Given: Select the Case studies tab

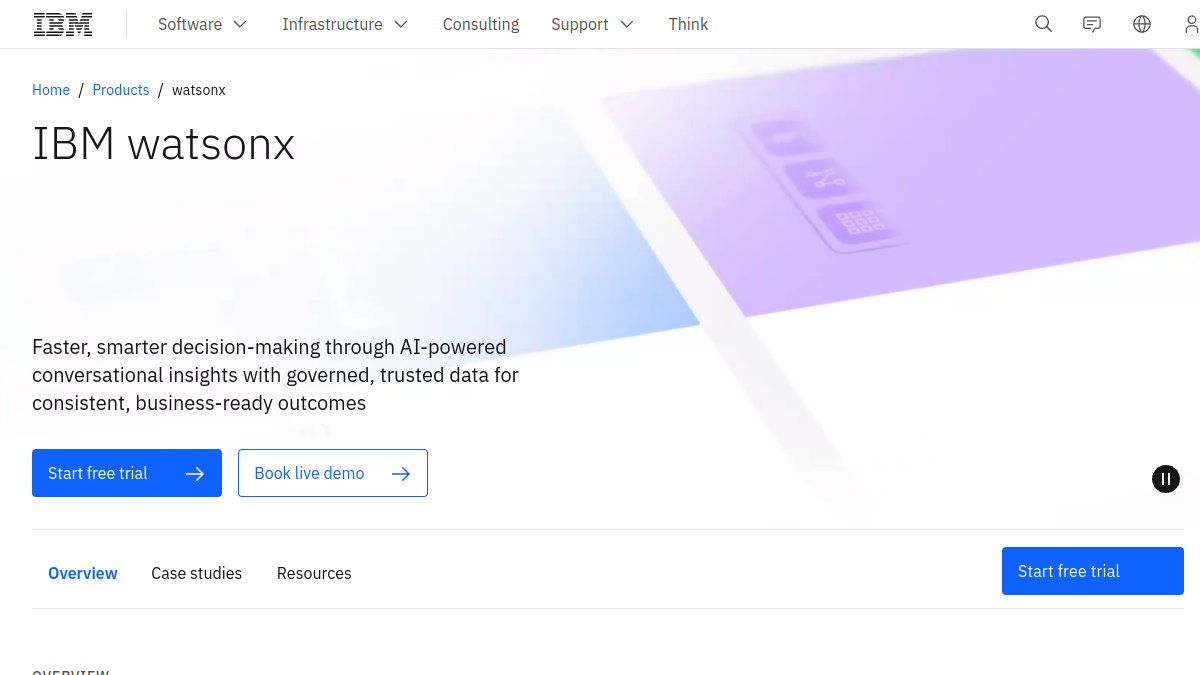Looking at the screenshot, I should point(197,573).
